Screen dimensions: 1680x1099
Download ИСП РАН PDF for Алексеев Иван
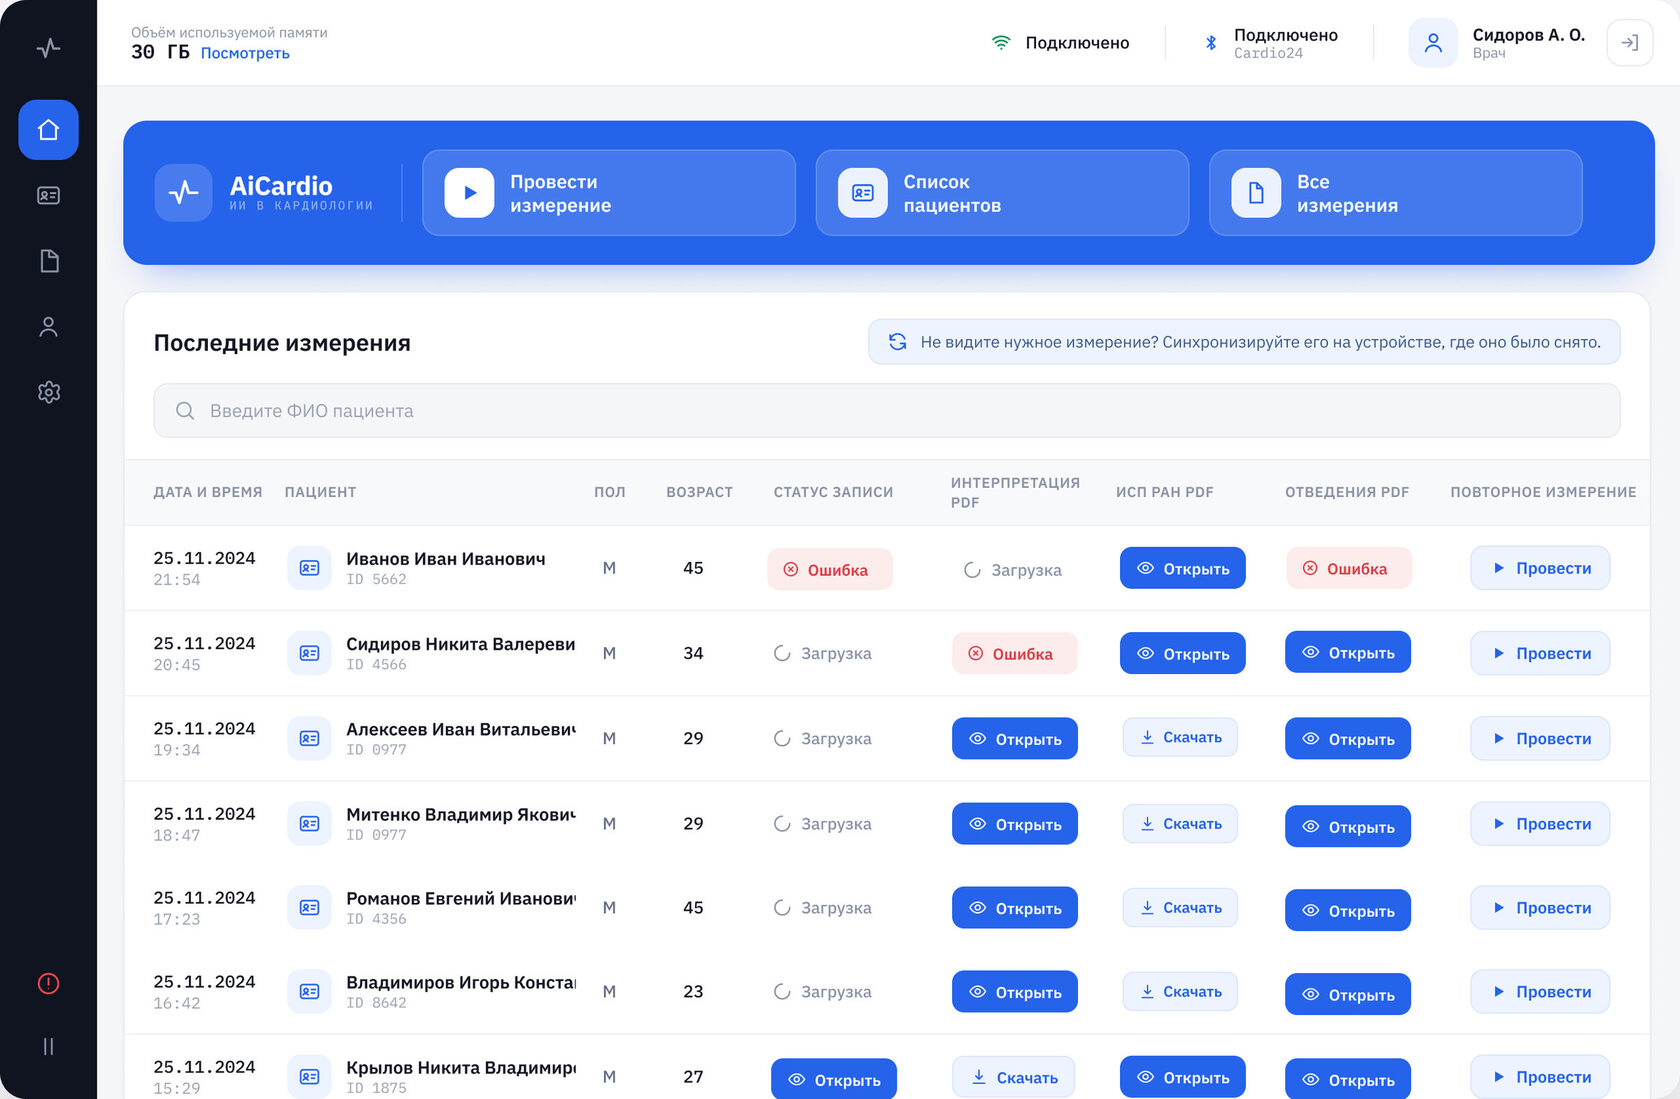click(x=1180, y=737)
